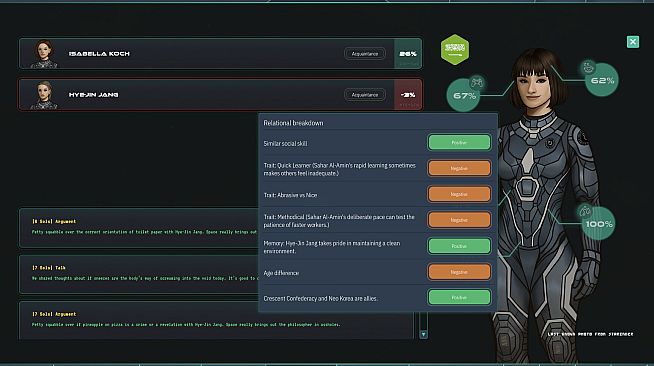The width and height of the screenshot is (654, 366).
Task: Click the 'Trait: Abrasive vs Nice' text
Action: (290, 195)
